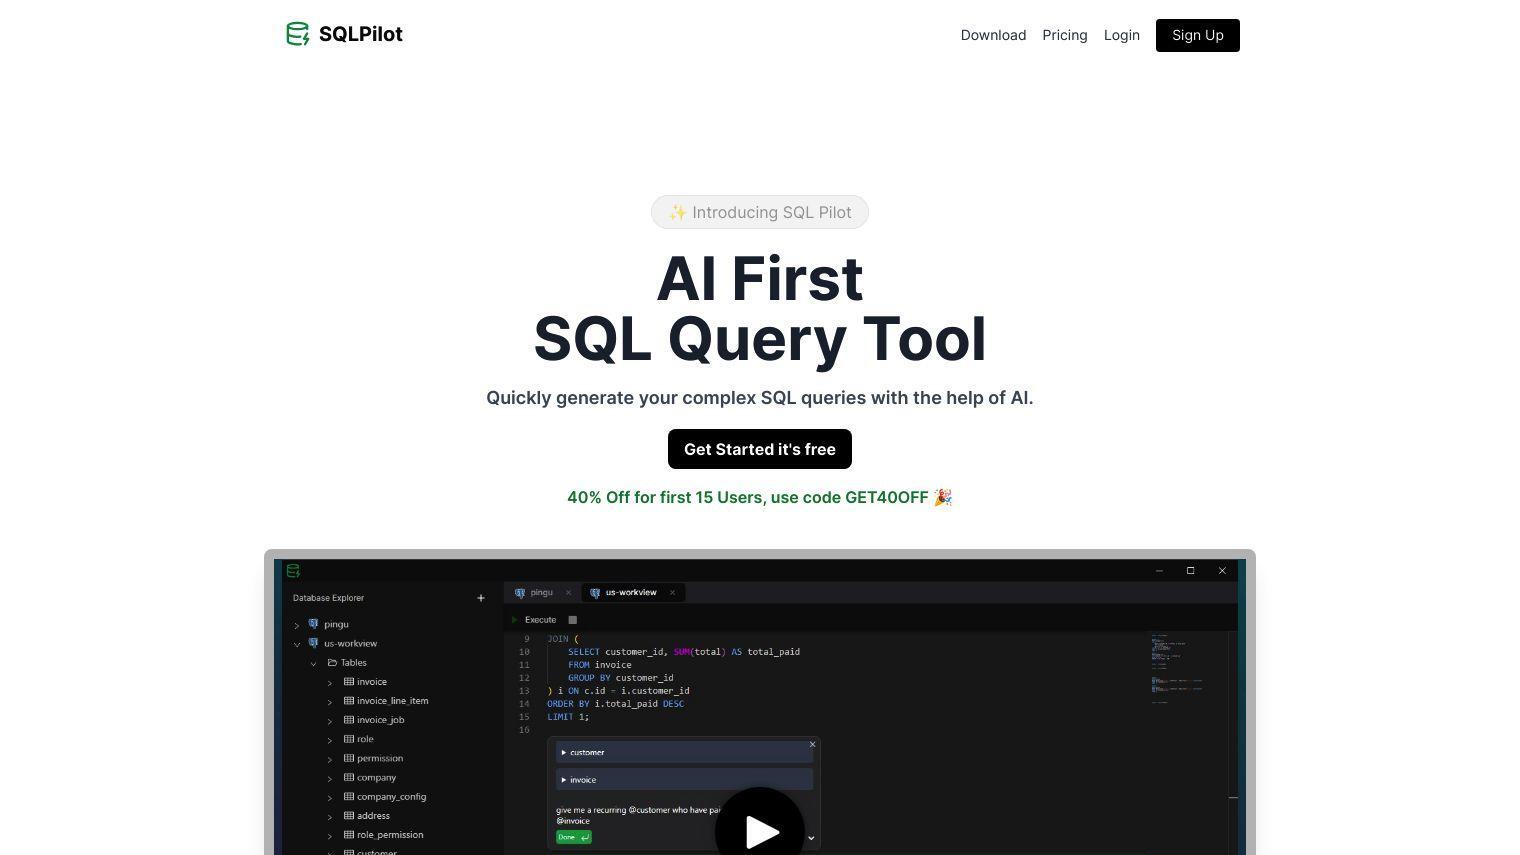Select the company_config table row text

coord(391,797)
